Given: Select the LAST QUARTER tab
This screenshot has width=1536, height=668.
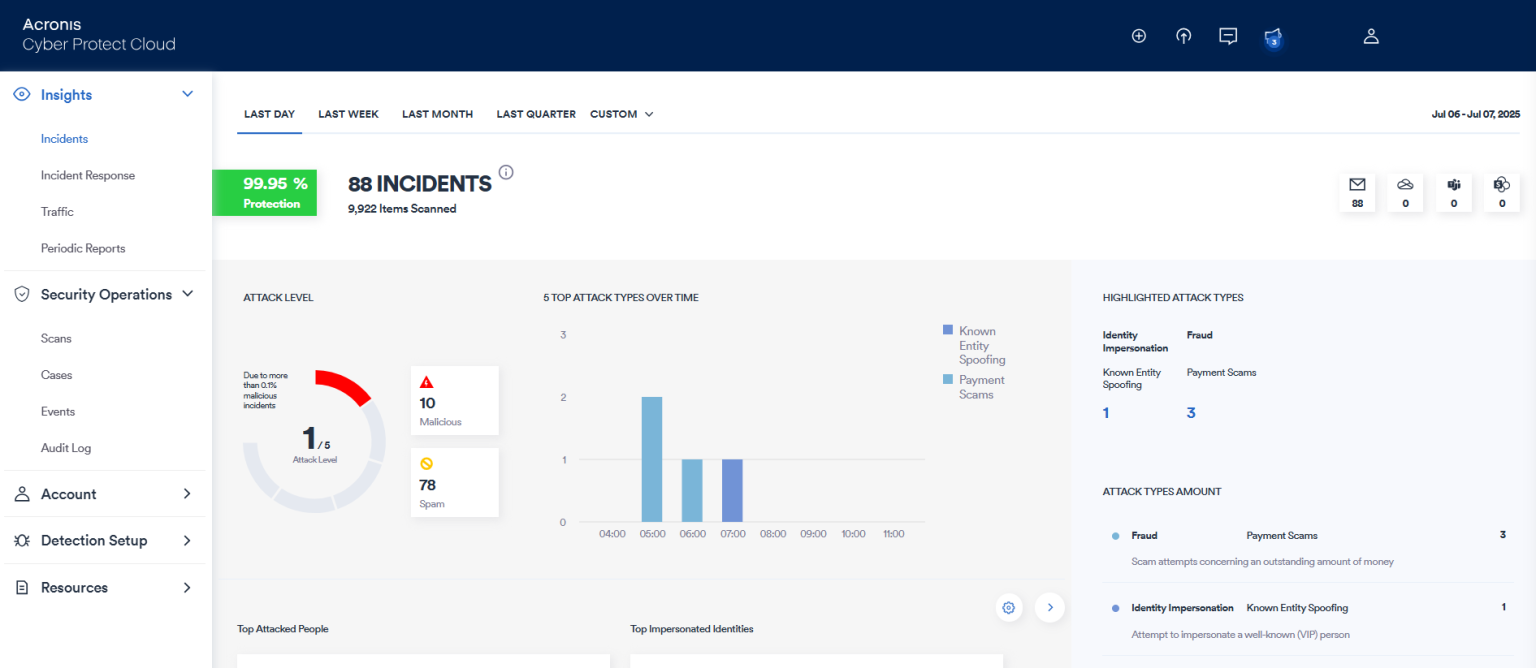Looking at the screenshot, I should (536, 114).
